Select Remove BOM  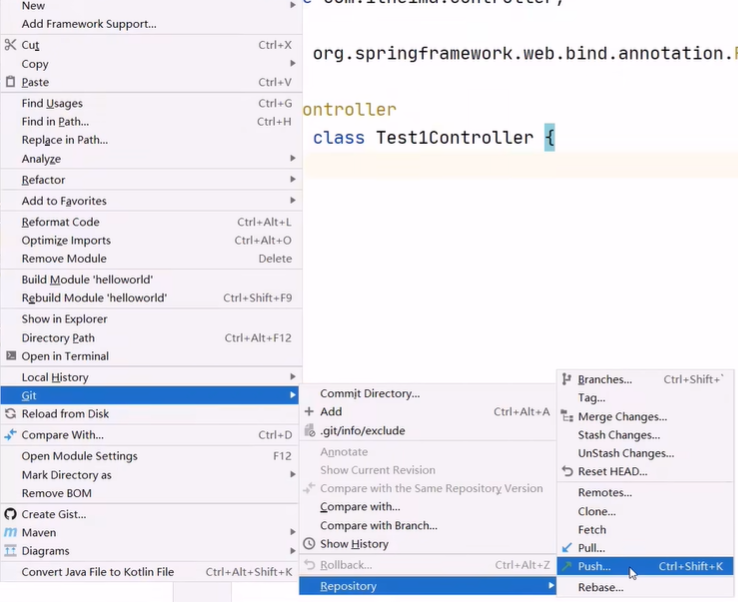click(151, 493)
